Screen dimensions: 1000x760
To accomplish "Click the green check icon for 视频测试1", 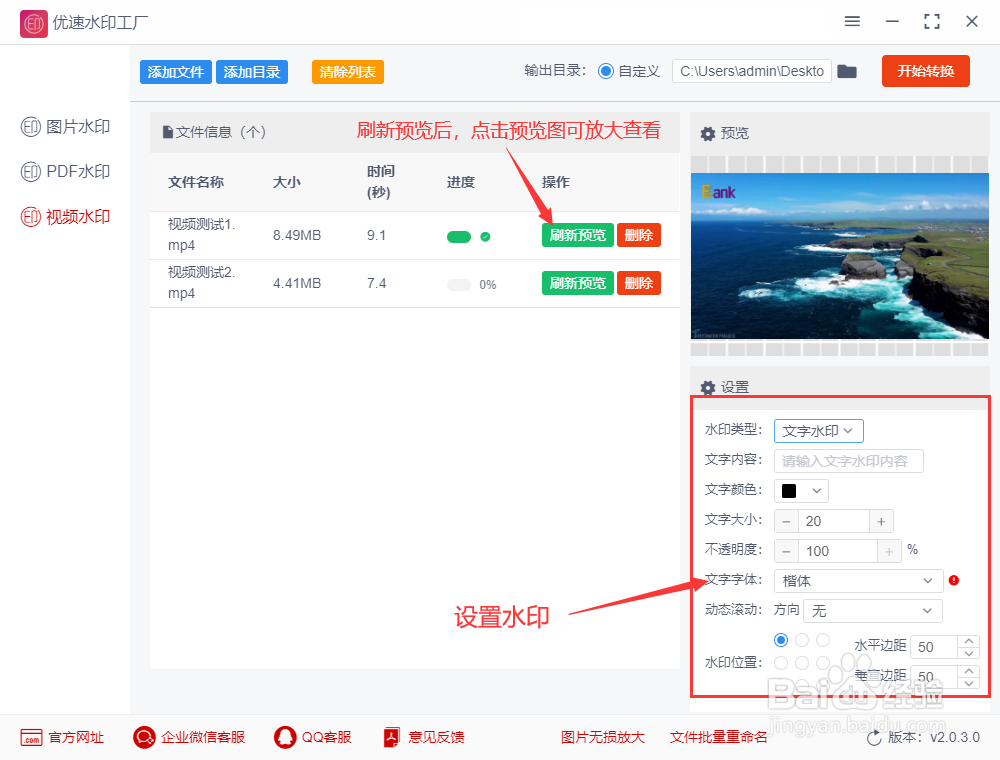I will pyautogui.click(x=485, y=237).
